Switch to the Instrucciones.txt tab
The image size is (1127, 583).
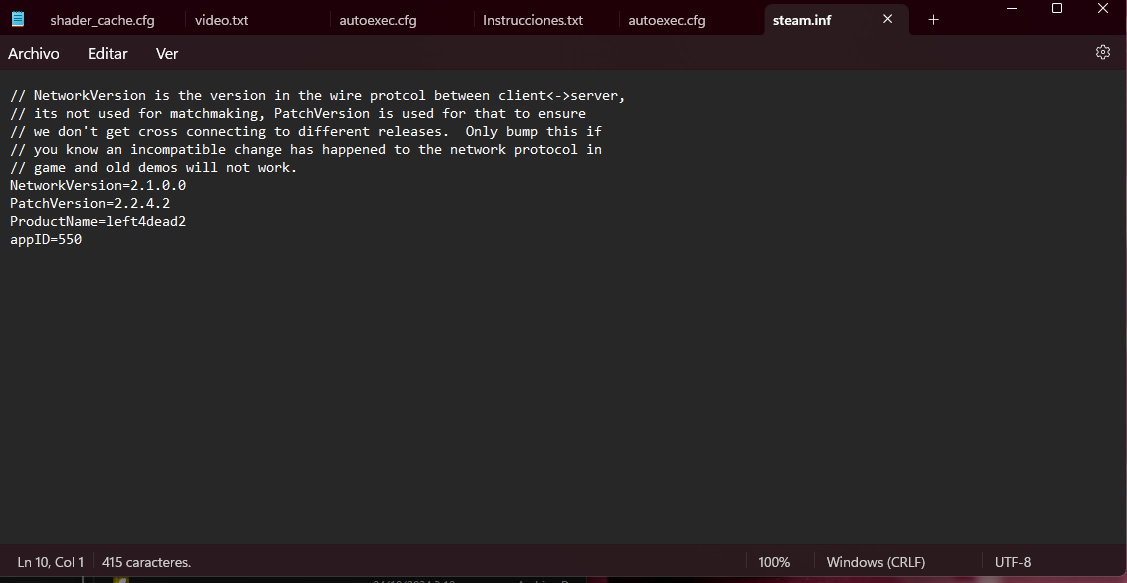(x=532, y=20)
